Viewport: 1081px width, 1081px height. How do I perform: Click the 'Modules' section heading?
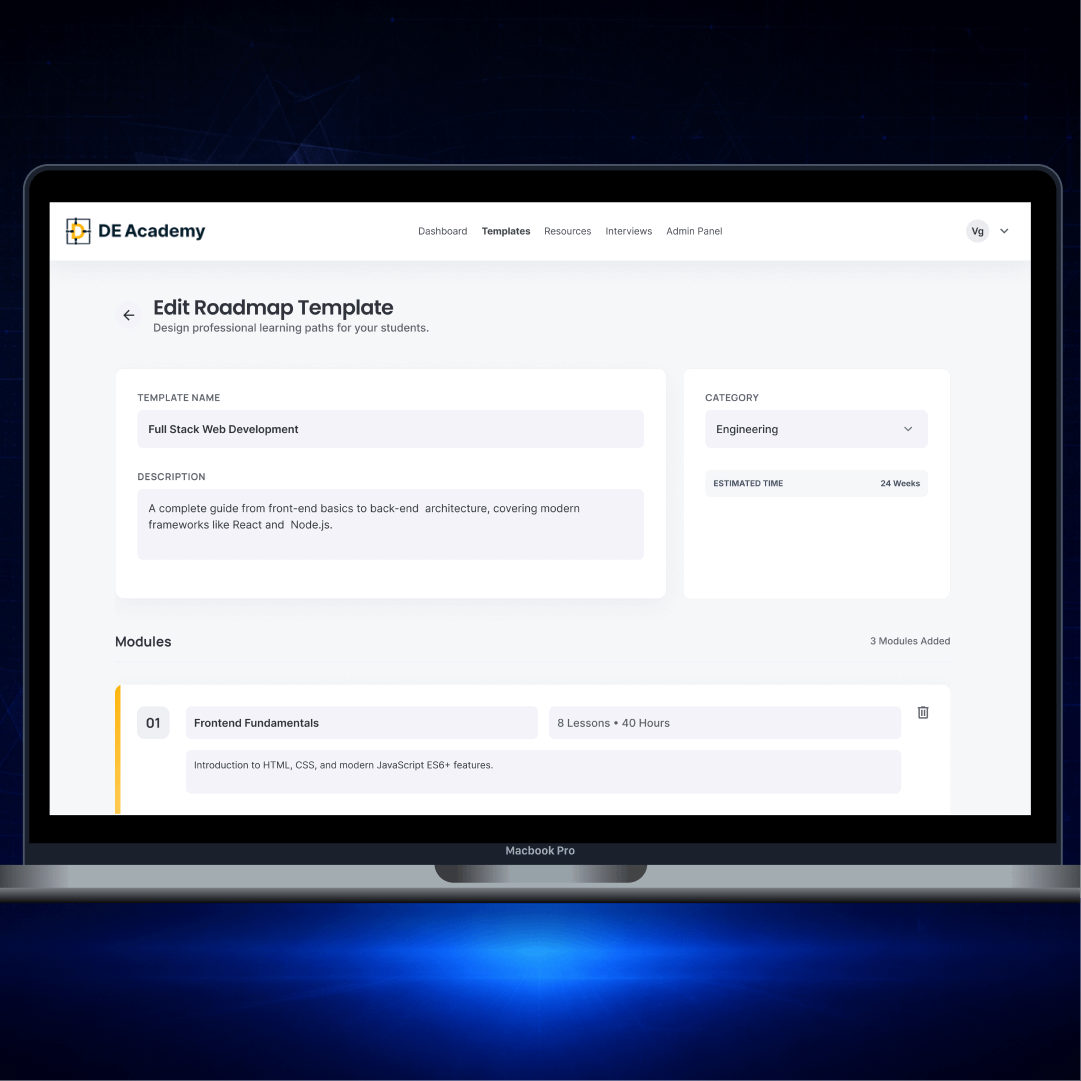143,642
